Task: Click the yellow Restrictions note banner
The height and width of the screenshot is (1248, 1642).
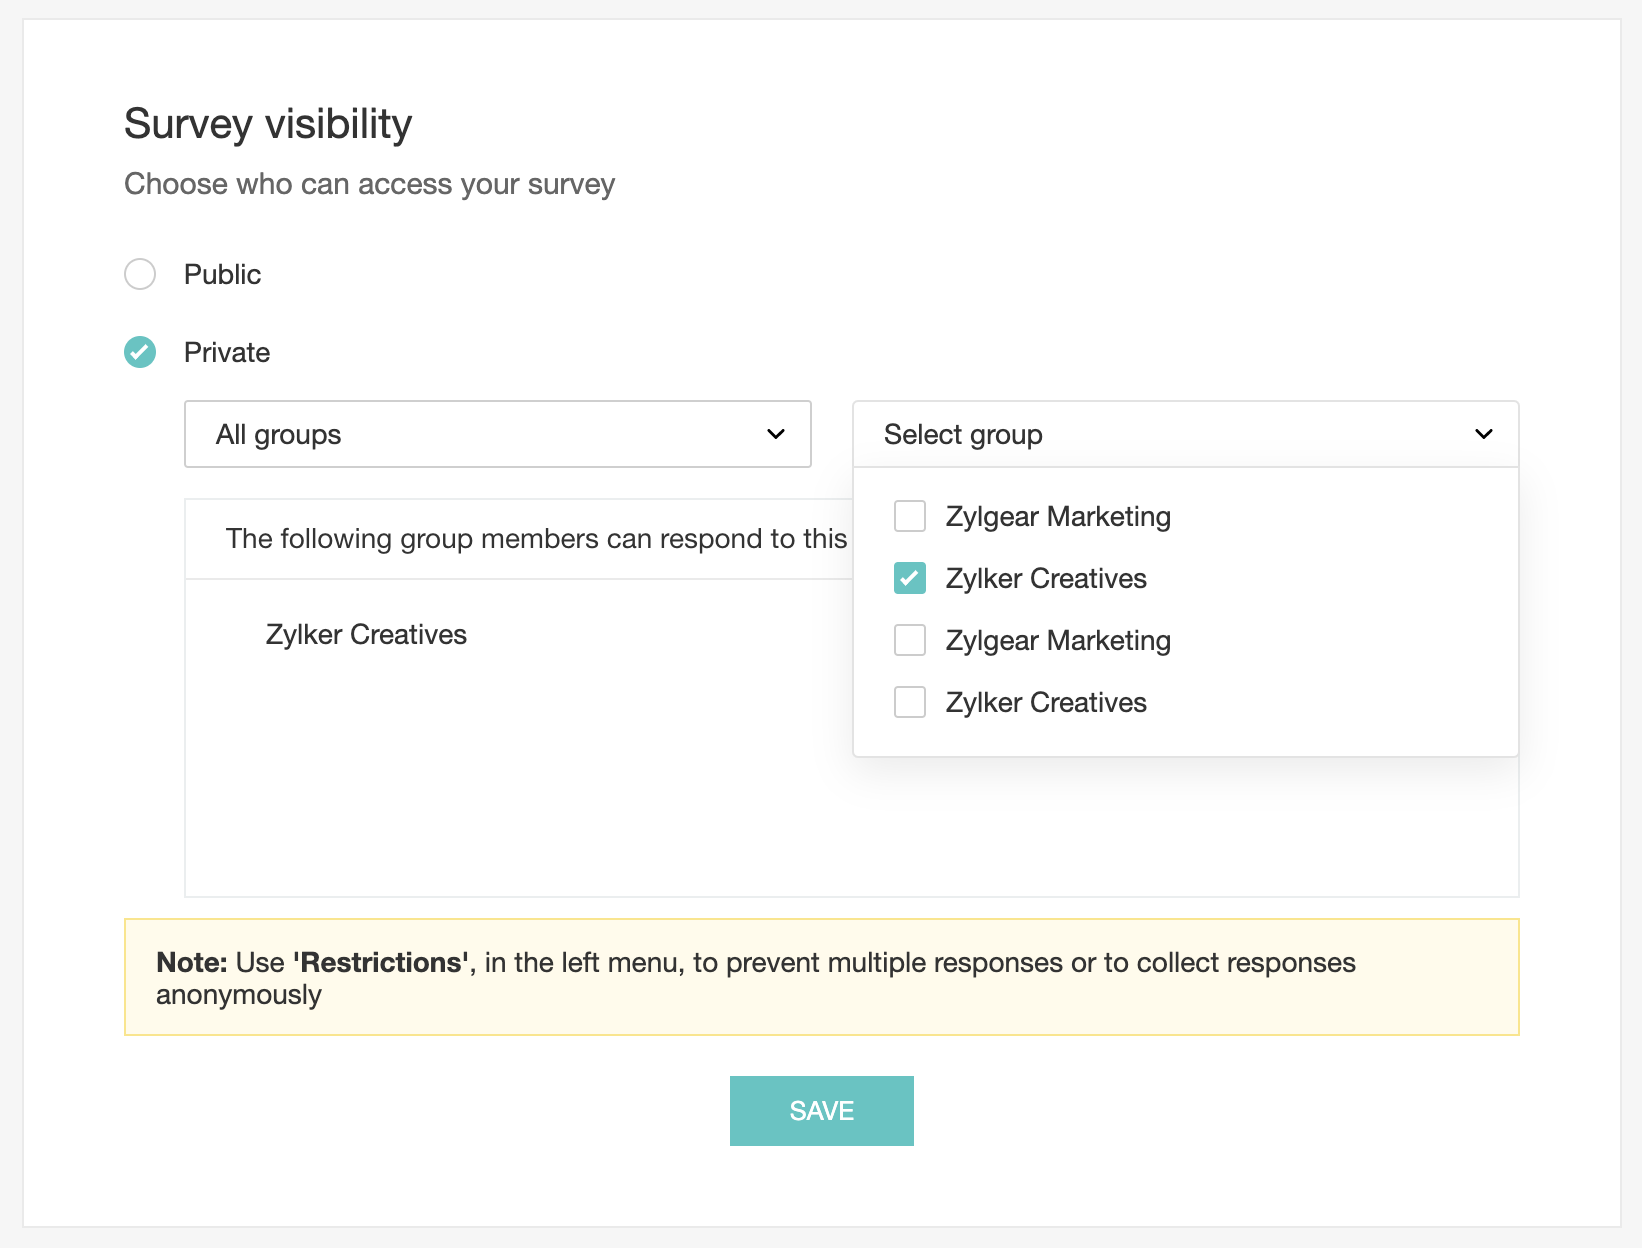Action: pyautogui.click(x=821, y=977)
